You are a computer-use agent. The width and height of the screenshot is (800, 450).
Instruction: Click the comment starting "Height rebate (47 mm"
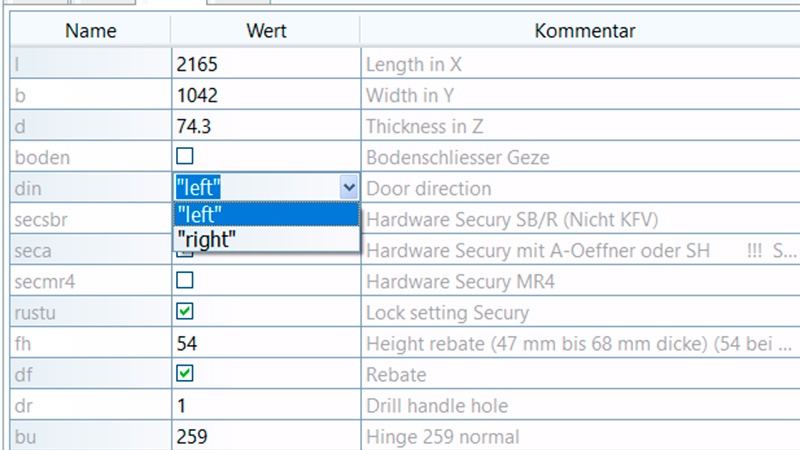pyautogui.click(x=579, y=344)
